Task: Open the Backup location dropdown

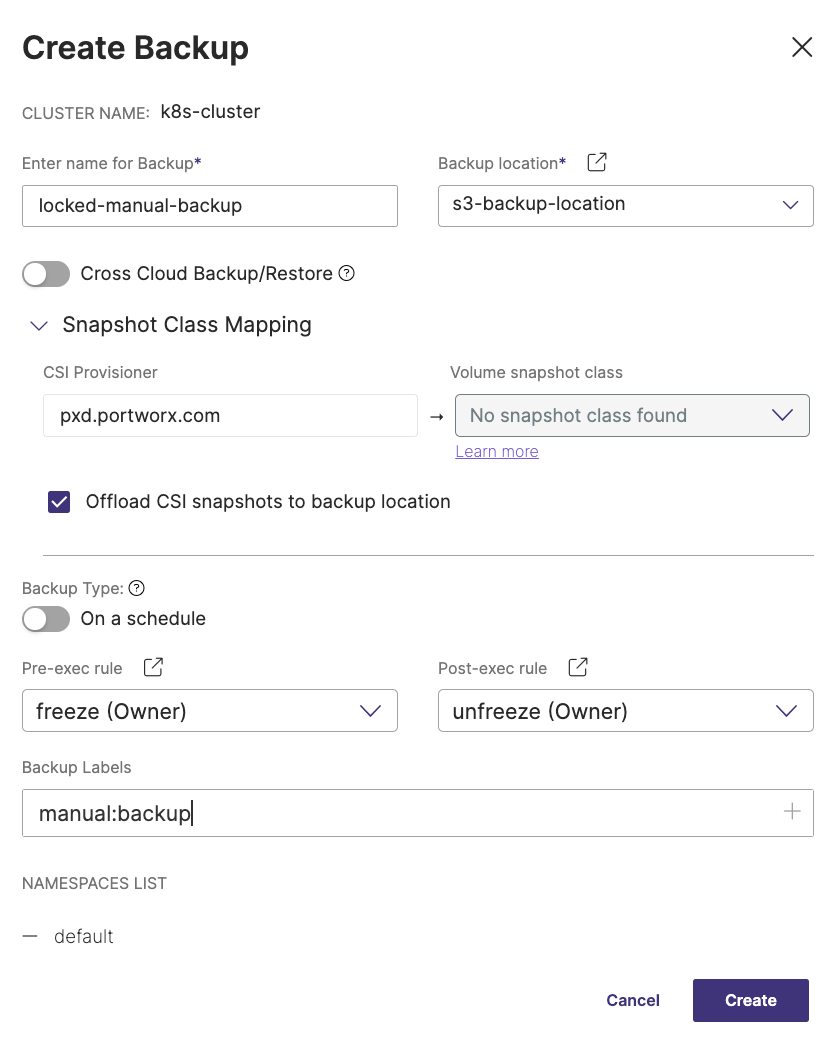Action: (625, 205)
